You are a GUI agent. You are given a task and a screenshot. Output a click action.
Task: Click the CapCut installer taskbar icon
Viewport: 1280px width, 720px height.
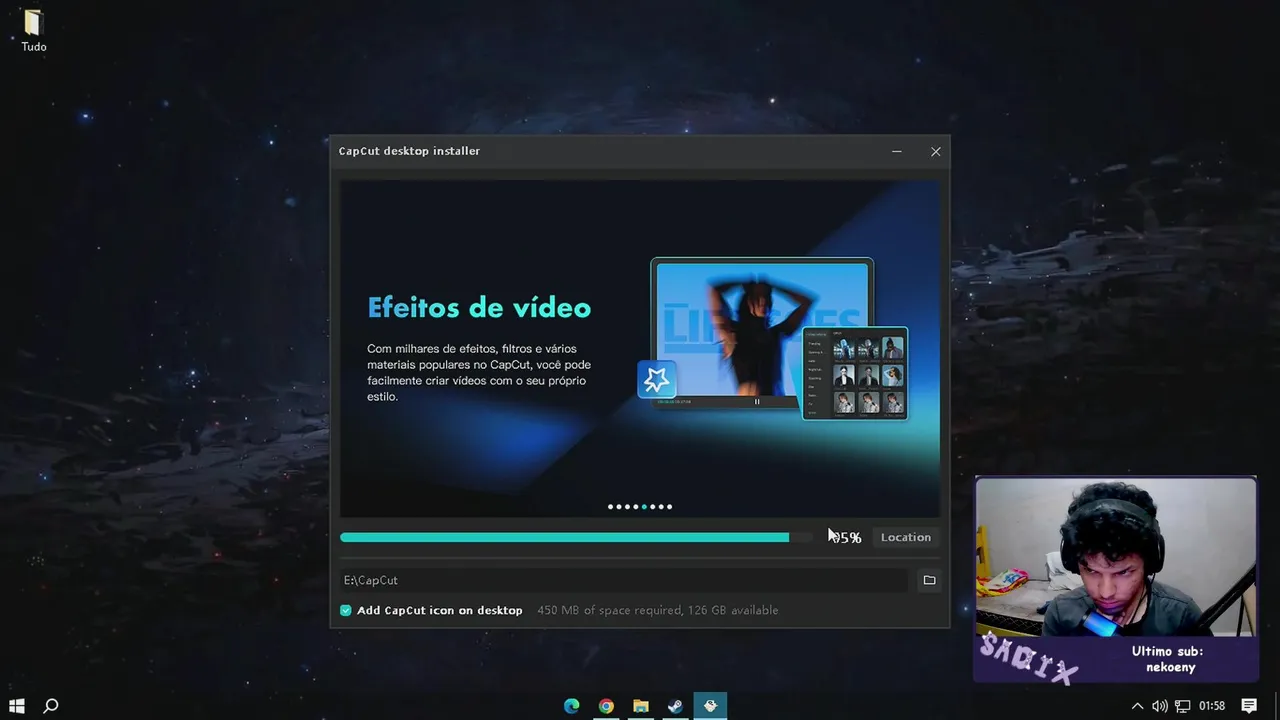710,706
